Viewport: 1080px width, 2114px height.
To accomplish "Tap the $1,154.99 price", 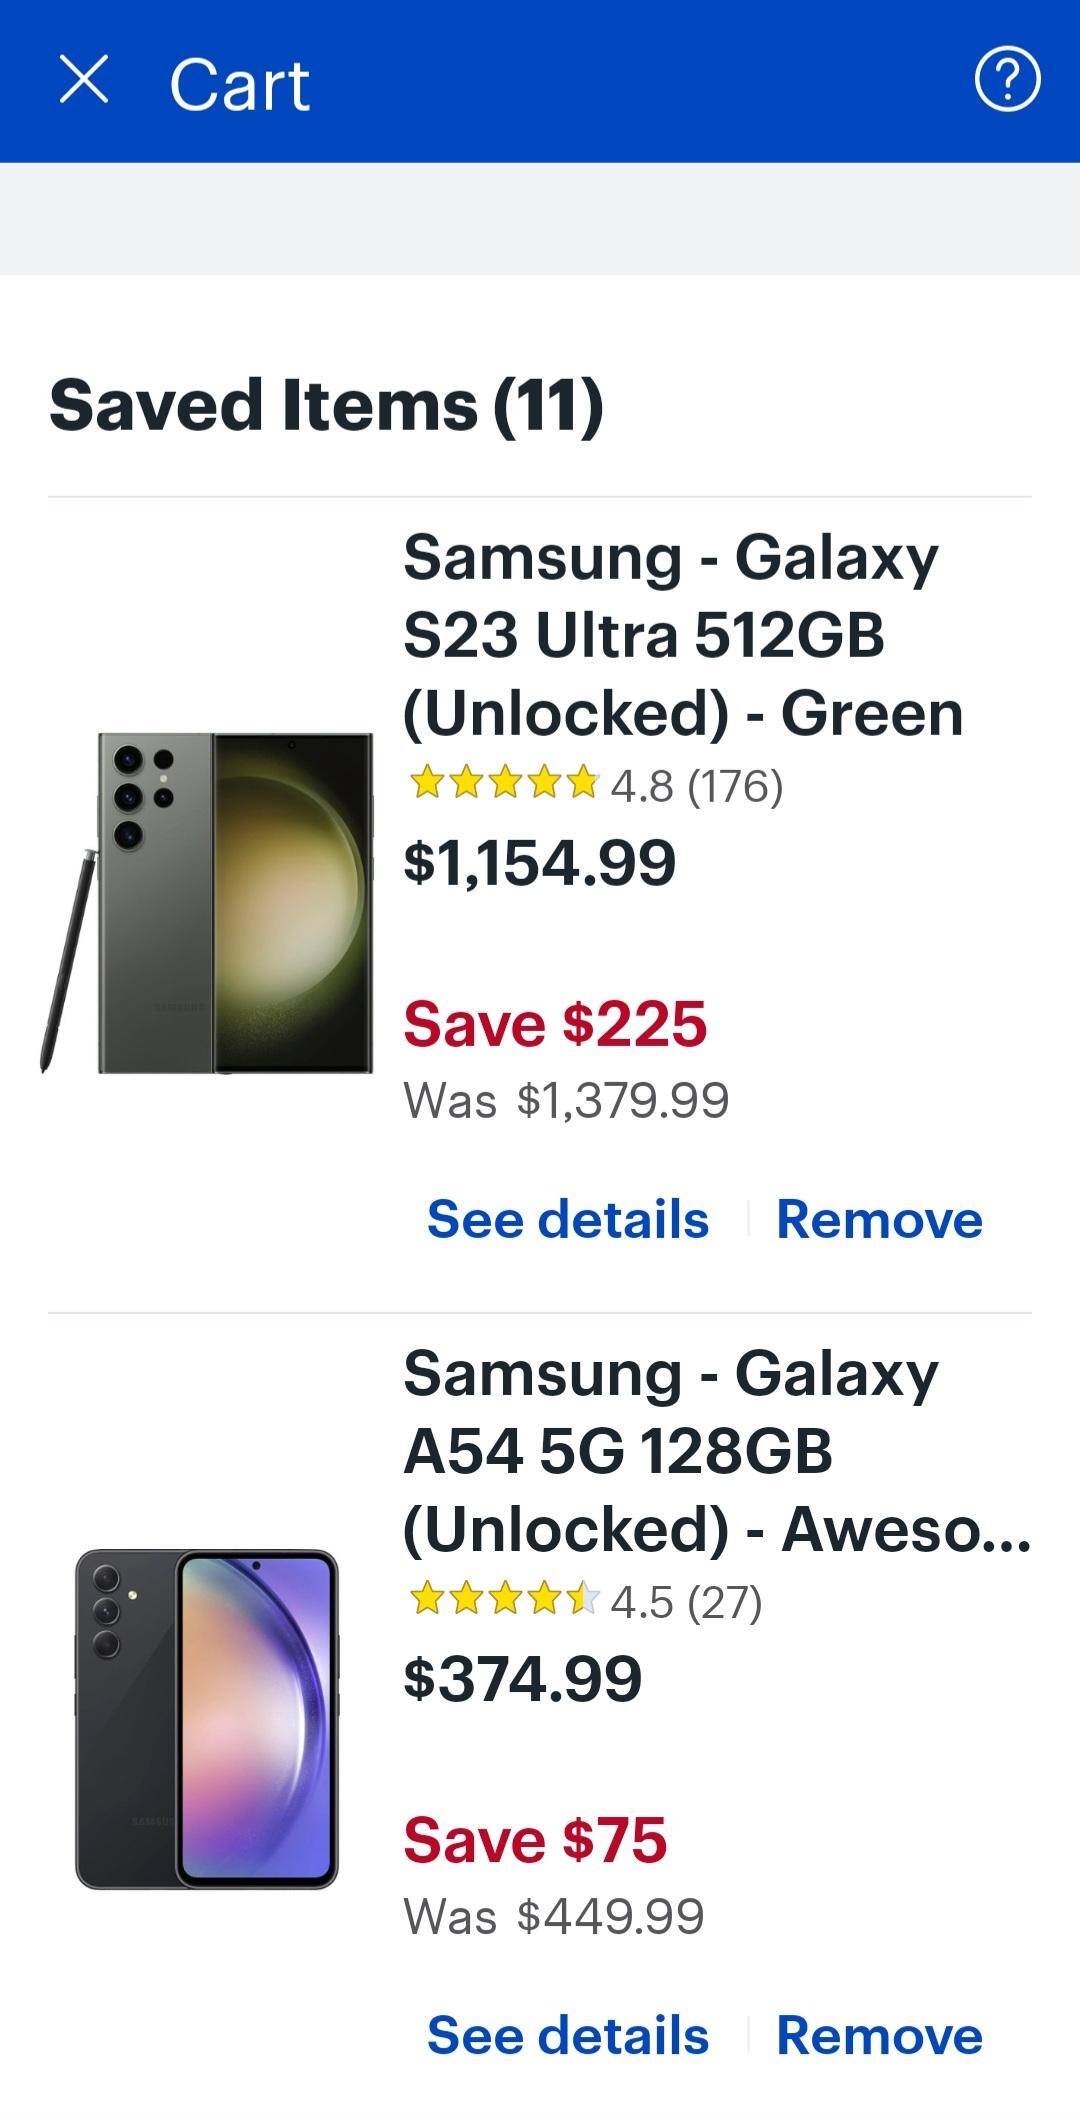I will [x=540, y=863].
